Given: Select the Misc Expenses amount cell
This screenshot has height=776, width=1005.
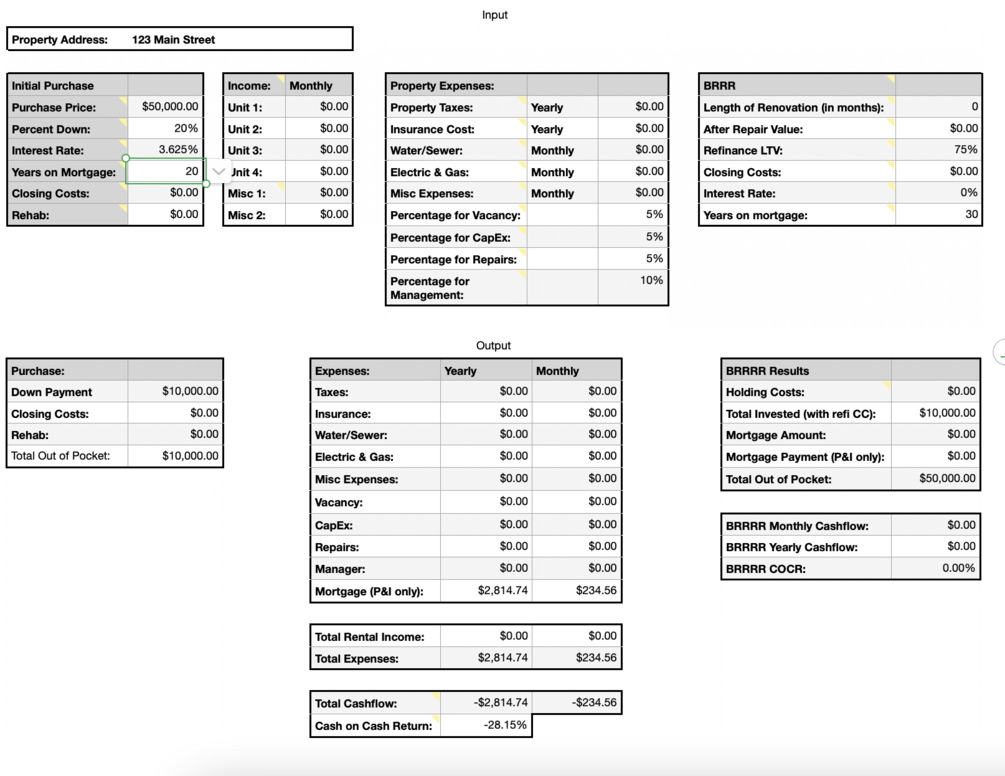Looking at the screenshot, I should pos(633,193).
